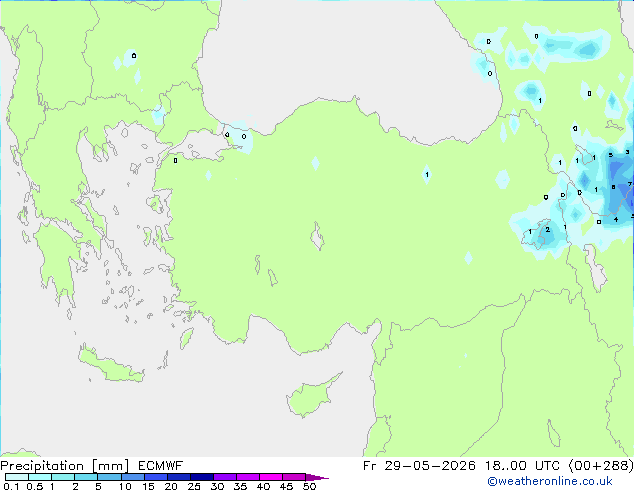
Task: Click the 'Precipitation' title word
Action: (x=42, y=466)
